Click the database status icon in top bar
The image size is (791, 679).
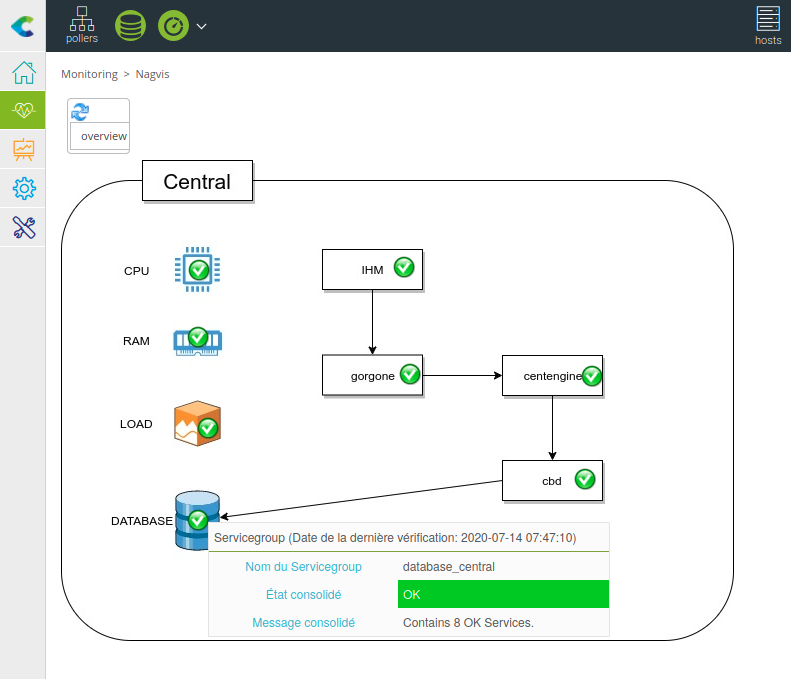[130, 26]
